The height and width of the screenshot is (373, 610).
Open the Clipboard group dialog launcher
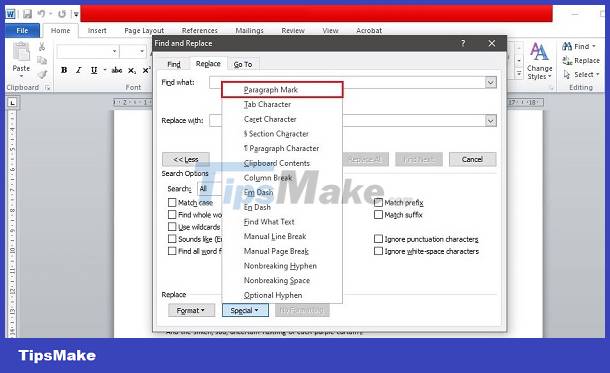tap(47, 88)
